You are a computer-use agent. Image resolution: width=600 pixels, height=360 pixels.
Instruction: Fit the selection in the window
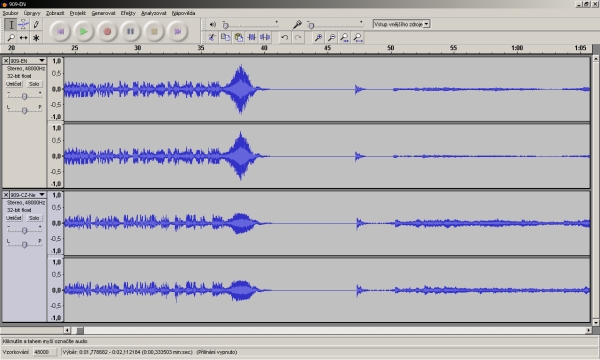344,37
